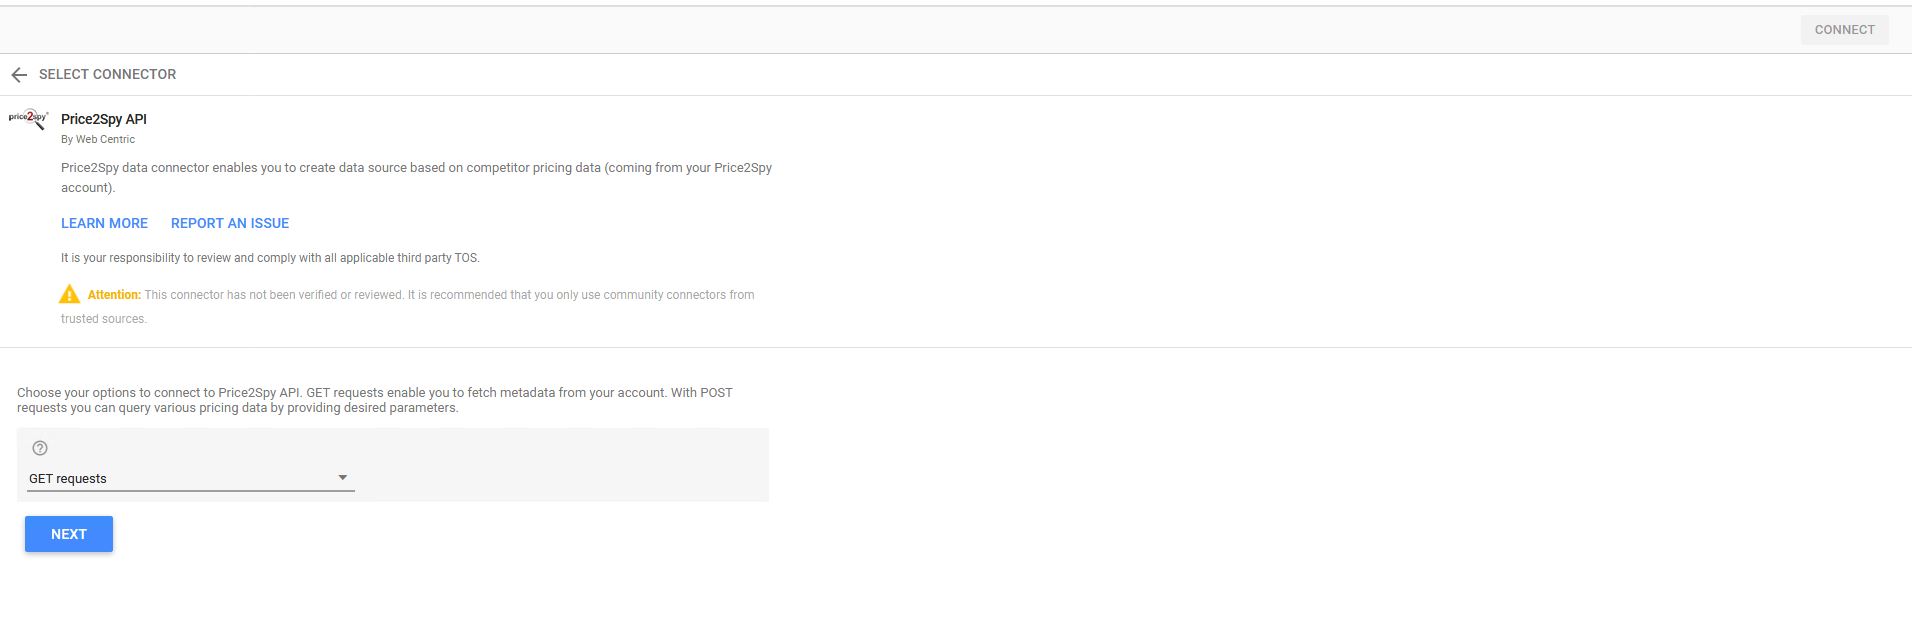Click the third party TOS responsibility notice
The height and width of the screenshot is (622, 1912).
click(270, 258)
